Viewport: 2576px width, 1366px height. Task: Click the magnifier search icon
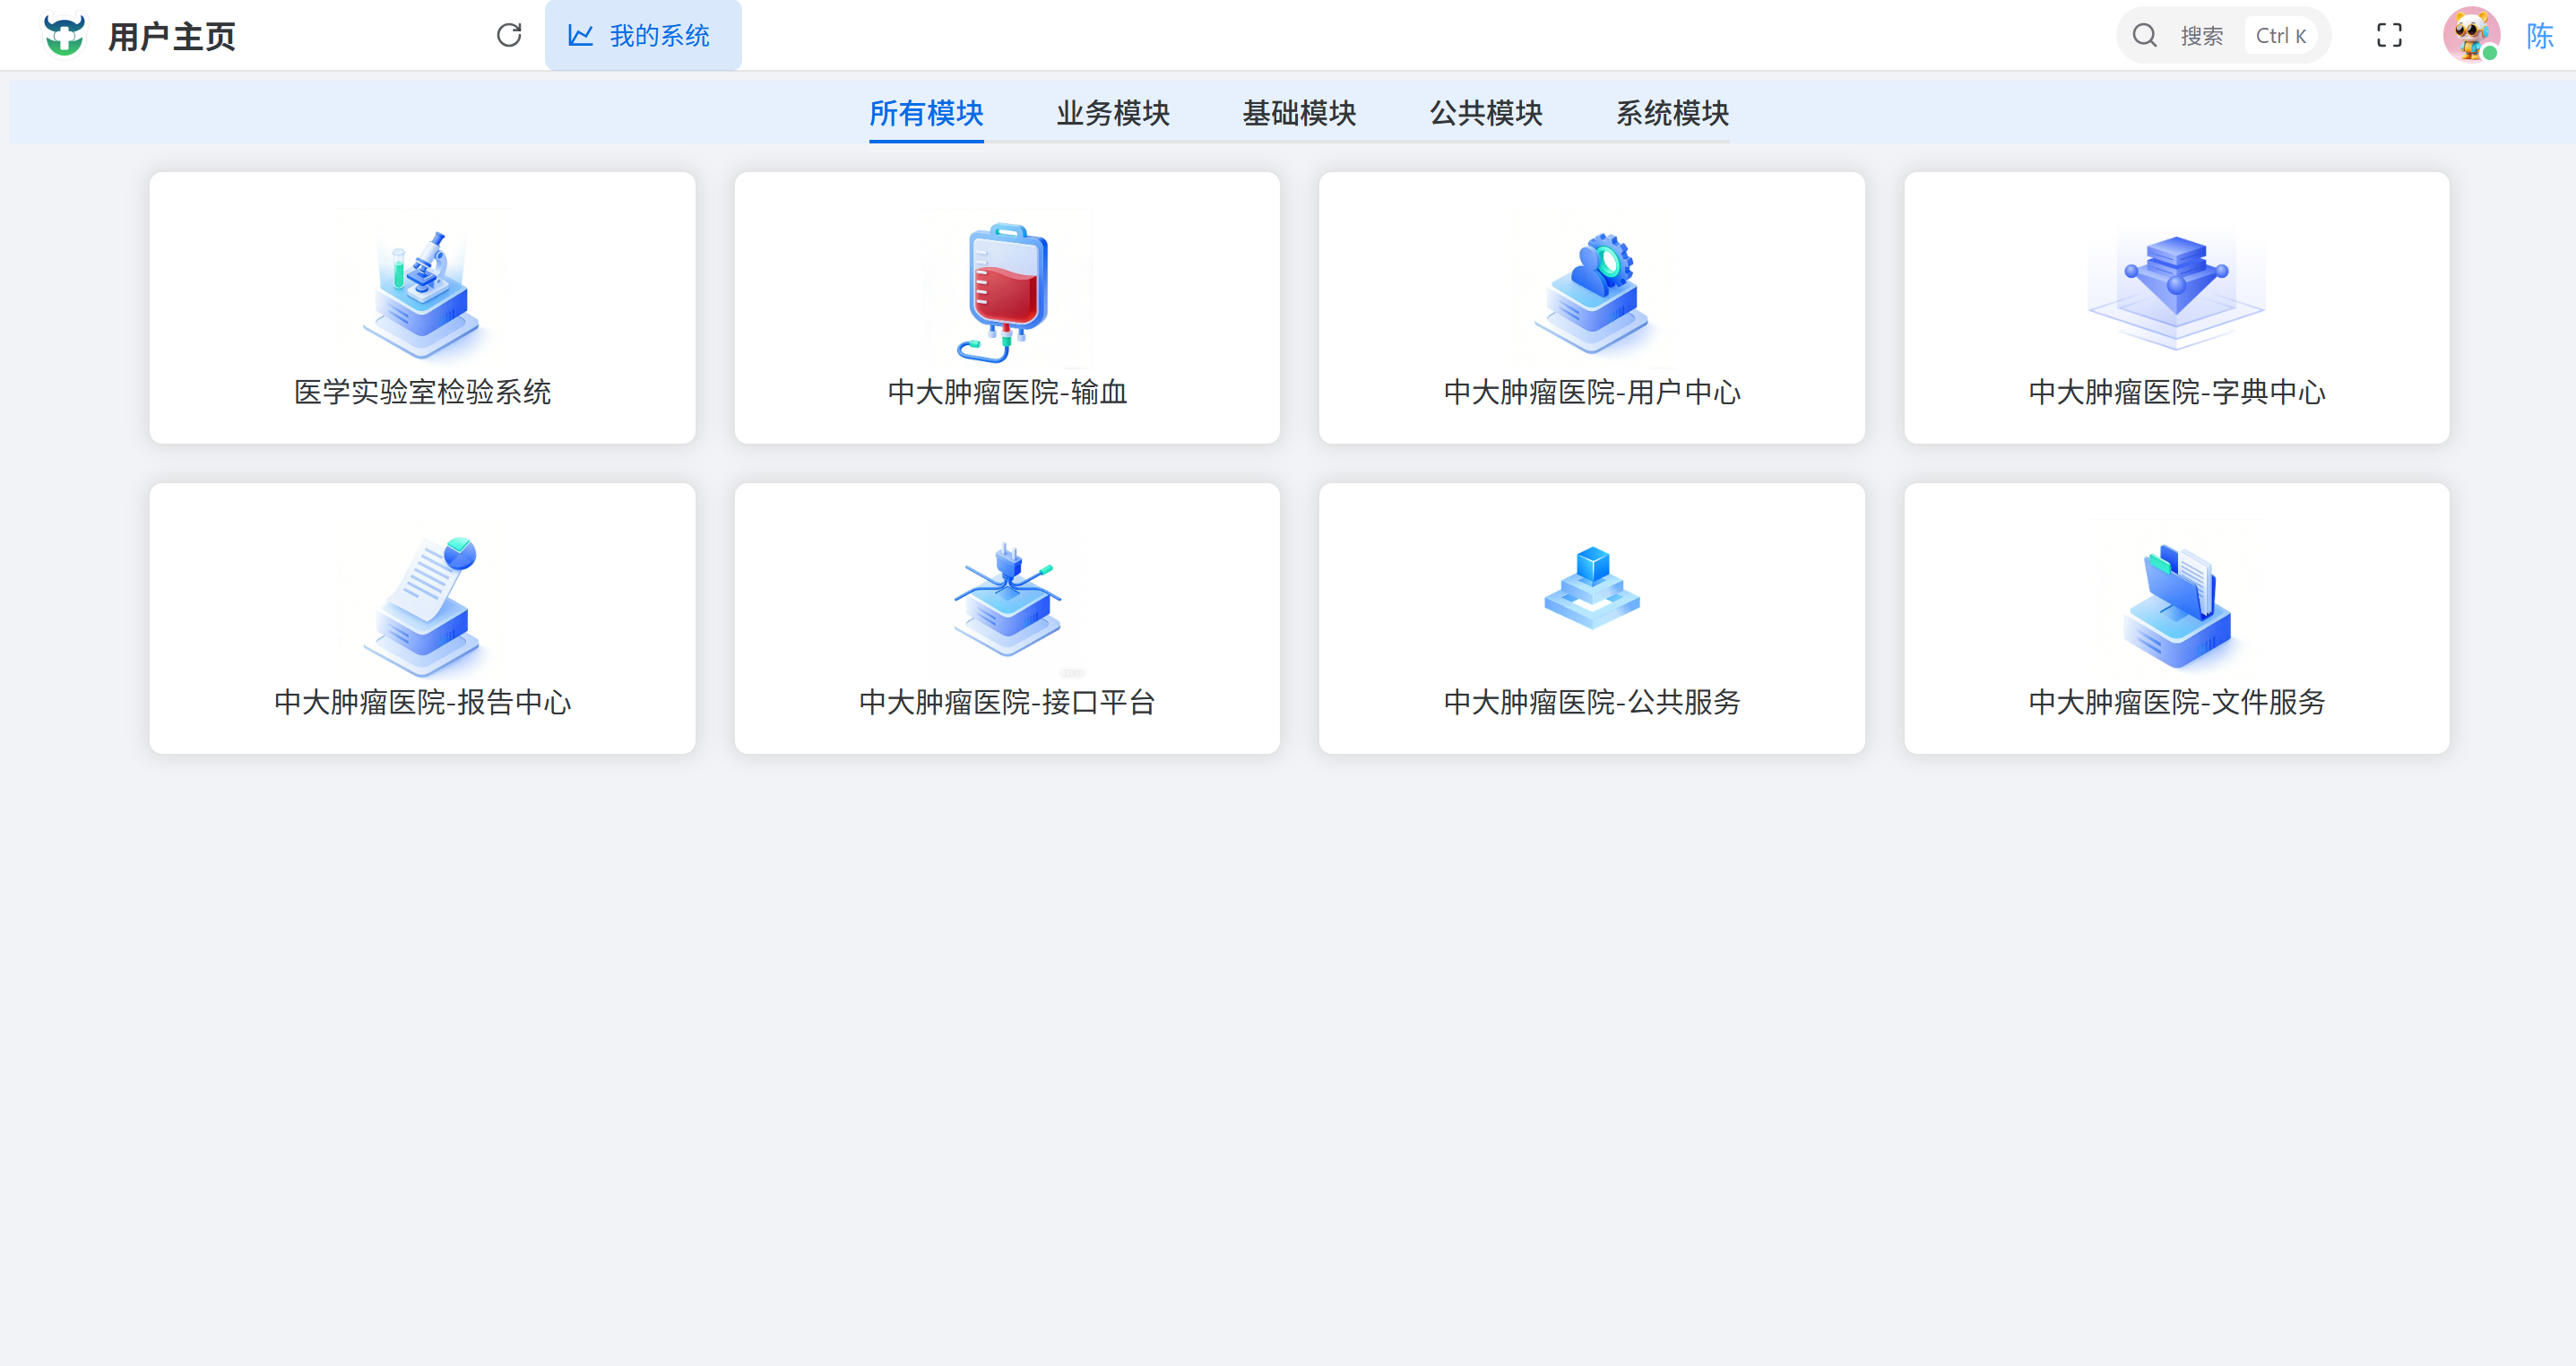(2144, 35)
